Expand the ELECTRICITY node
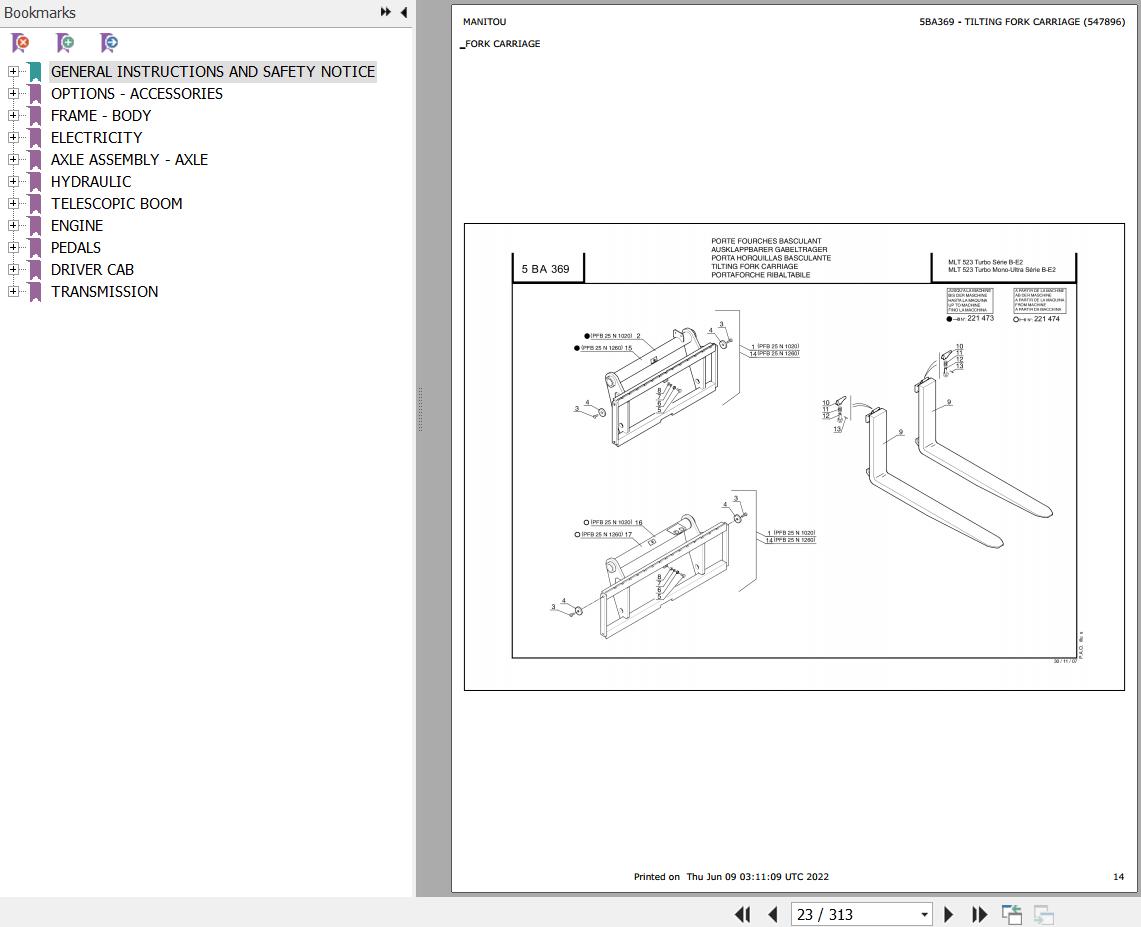1141x927 pixels. click(x=13, y=138)
